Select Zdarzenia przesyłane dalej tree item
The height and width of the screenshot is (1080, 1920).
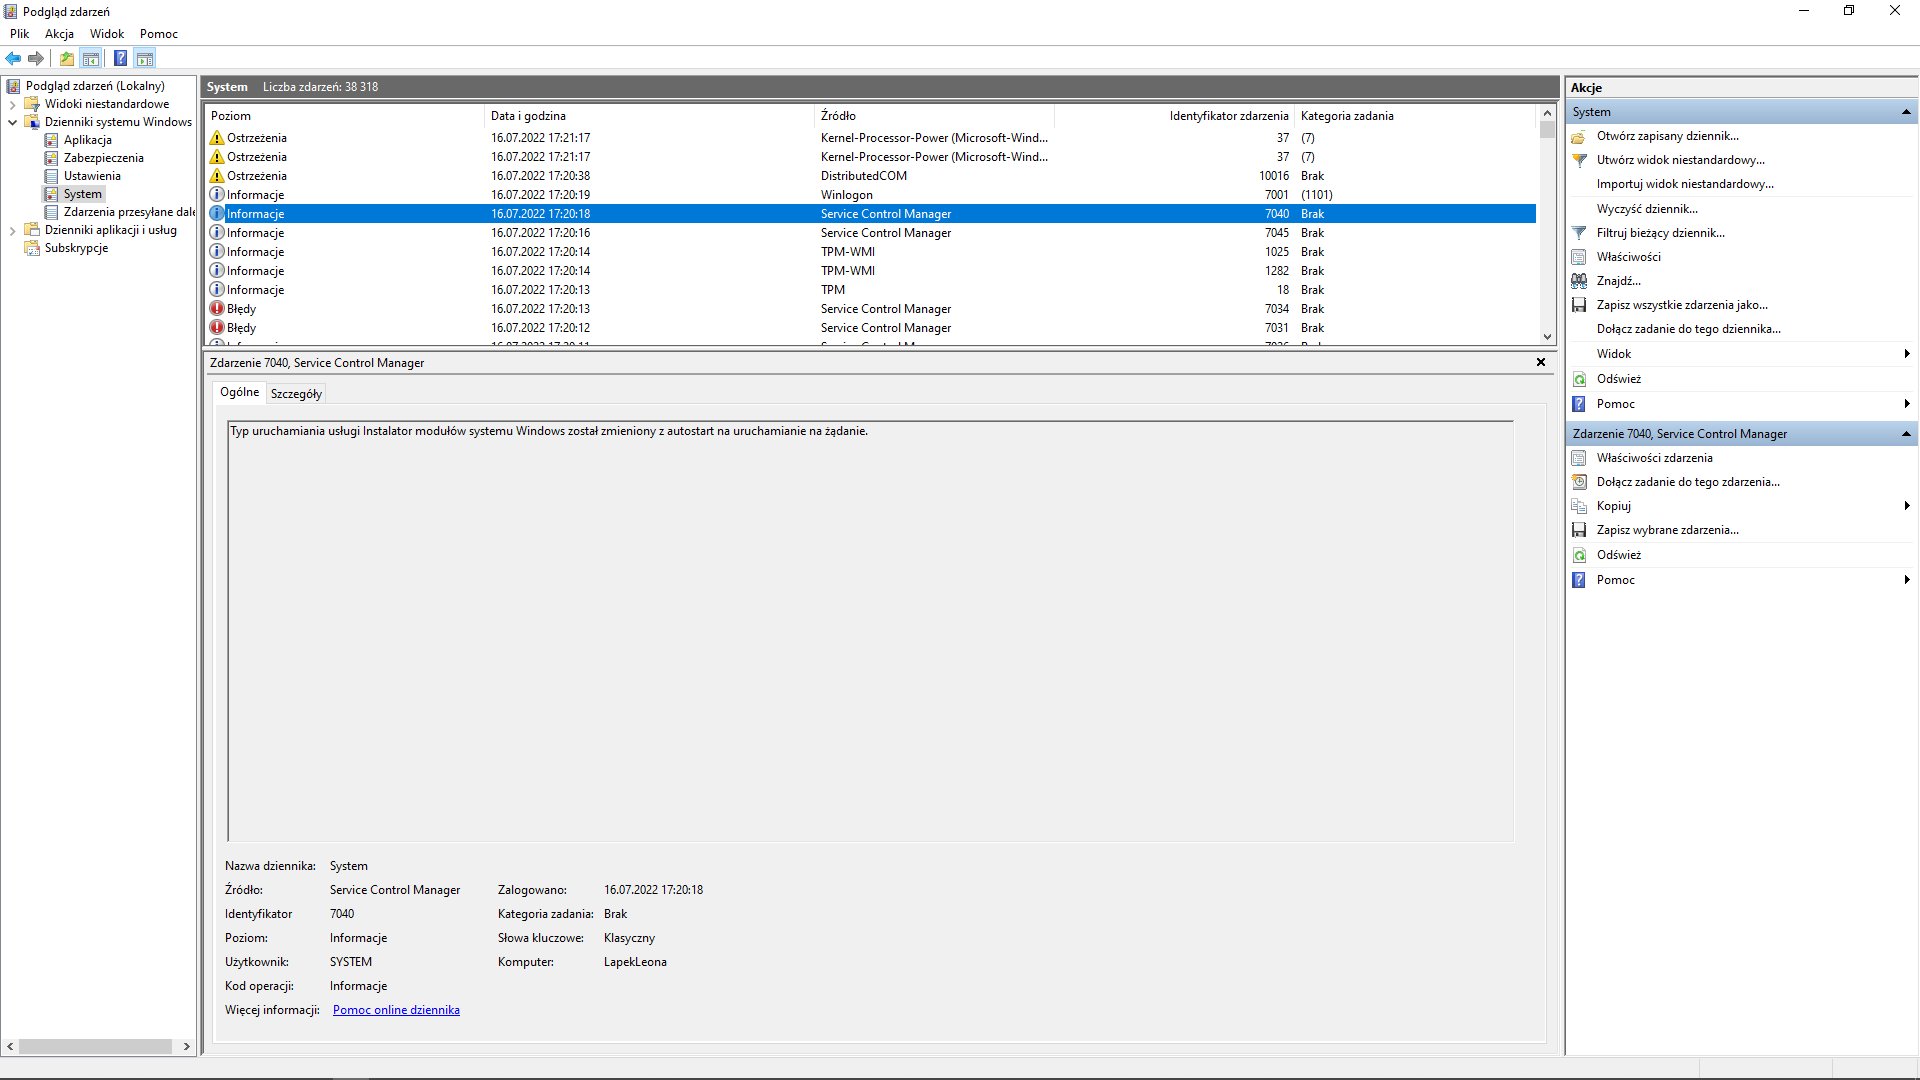click(129, 212)
